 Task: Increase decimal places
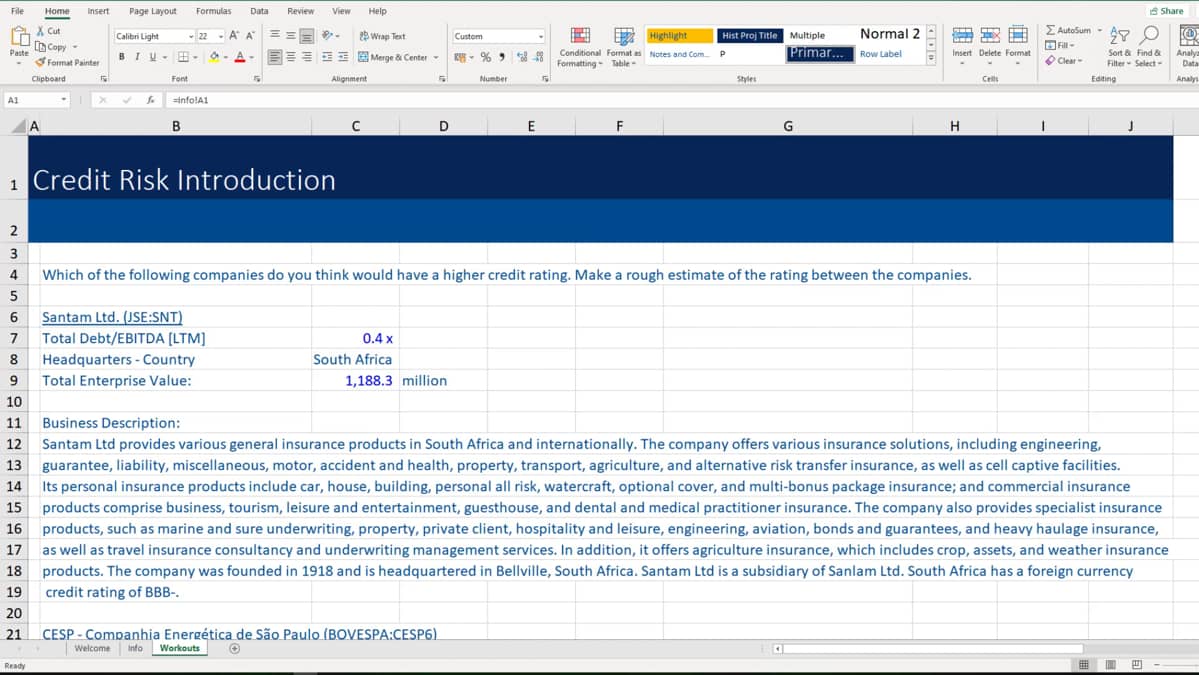click(x=522, y=57)
